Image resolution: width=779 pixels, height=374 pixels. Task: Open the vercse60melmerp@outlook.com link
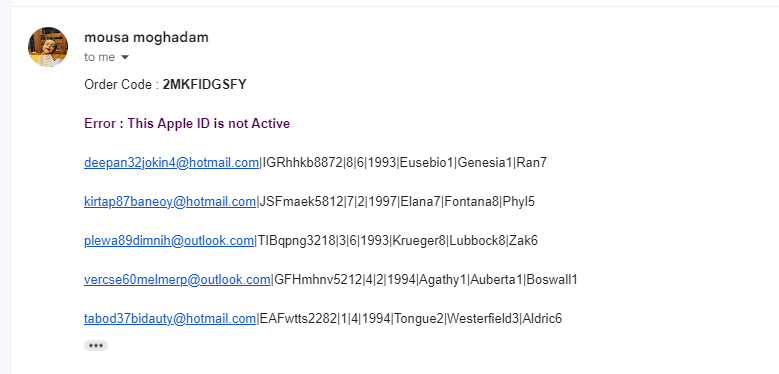(x=177, y=280)
